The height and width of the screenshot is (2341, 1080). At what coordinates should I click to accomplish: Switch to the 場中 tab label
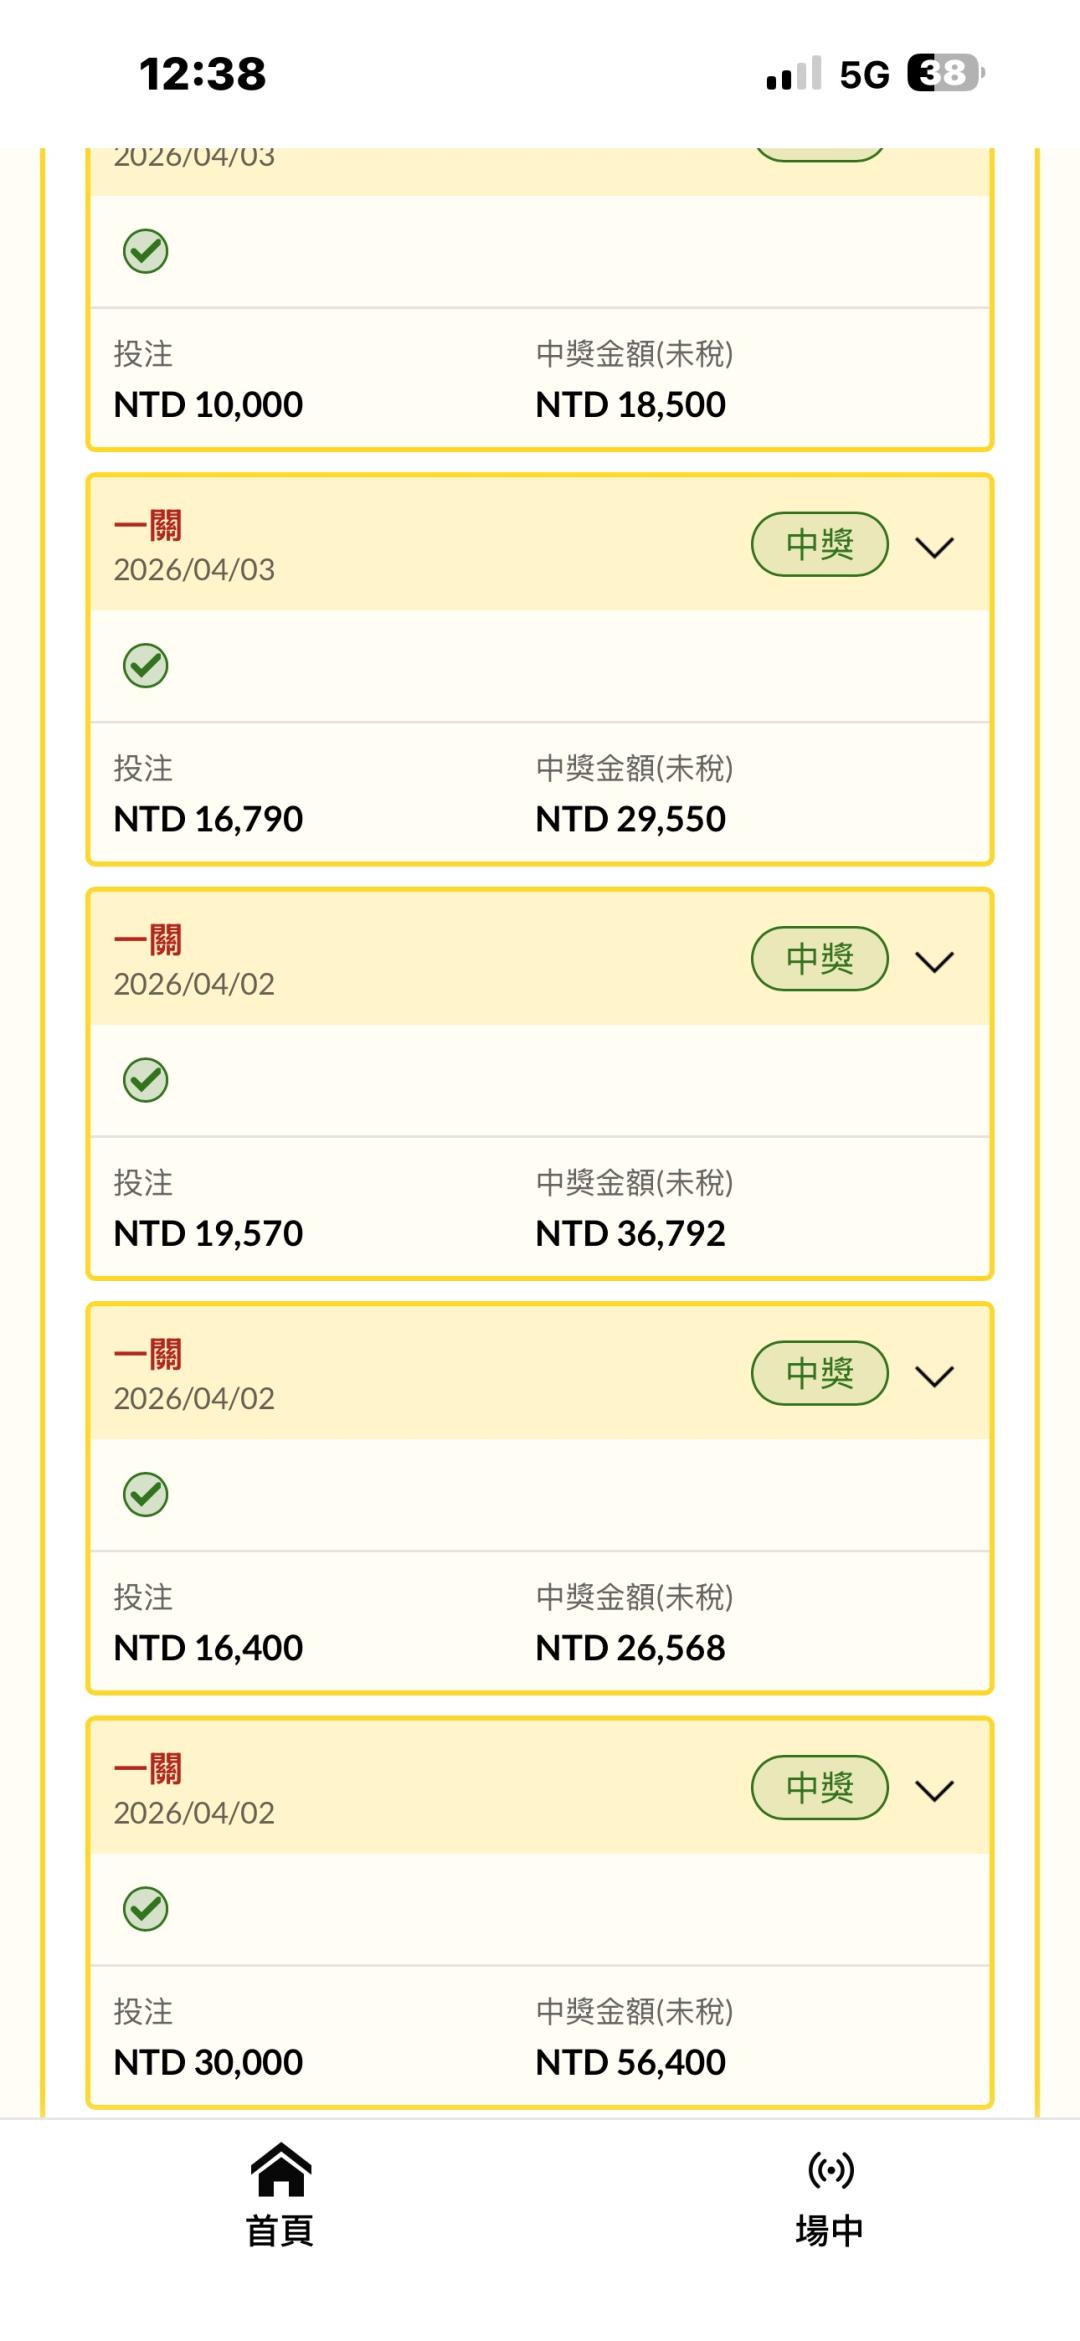point(830,2230)
